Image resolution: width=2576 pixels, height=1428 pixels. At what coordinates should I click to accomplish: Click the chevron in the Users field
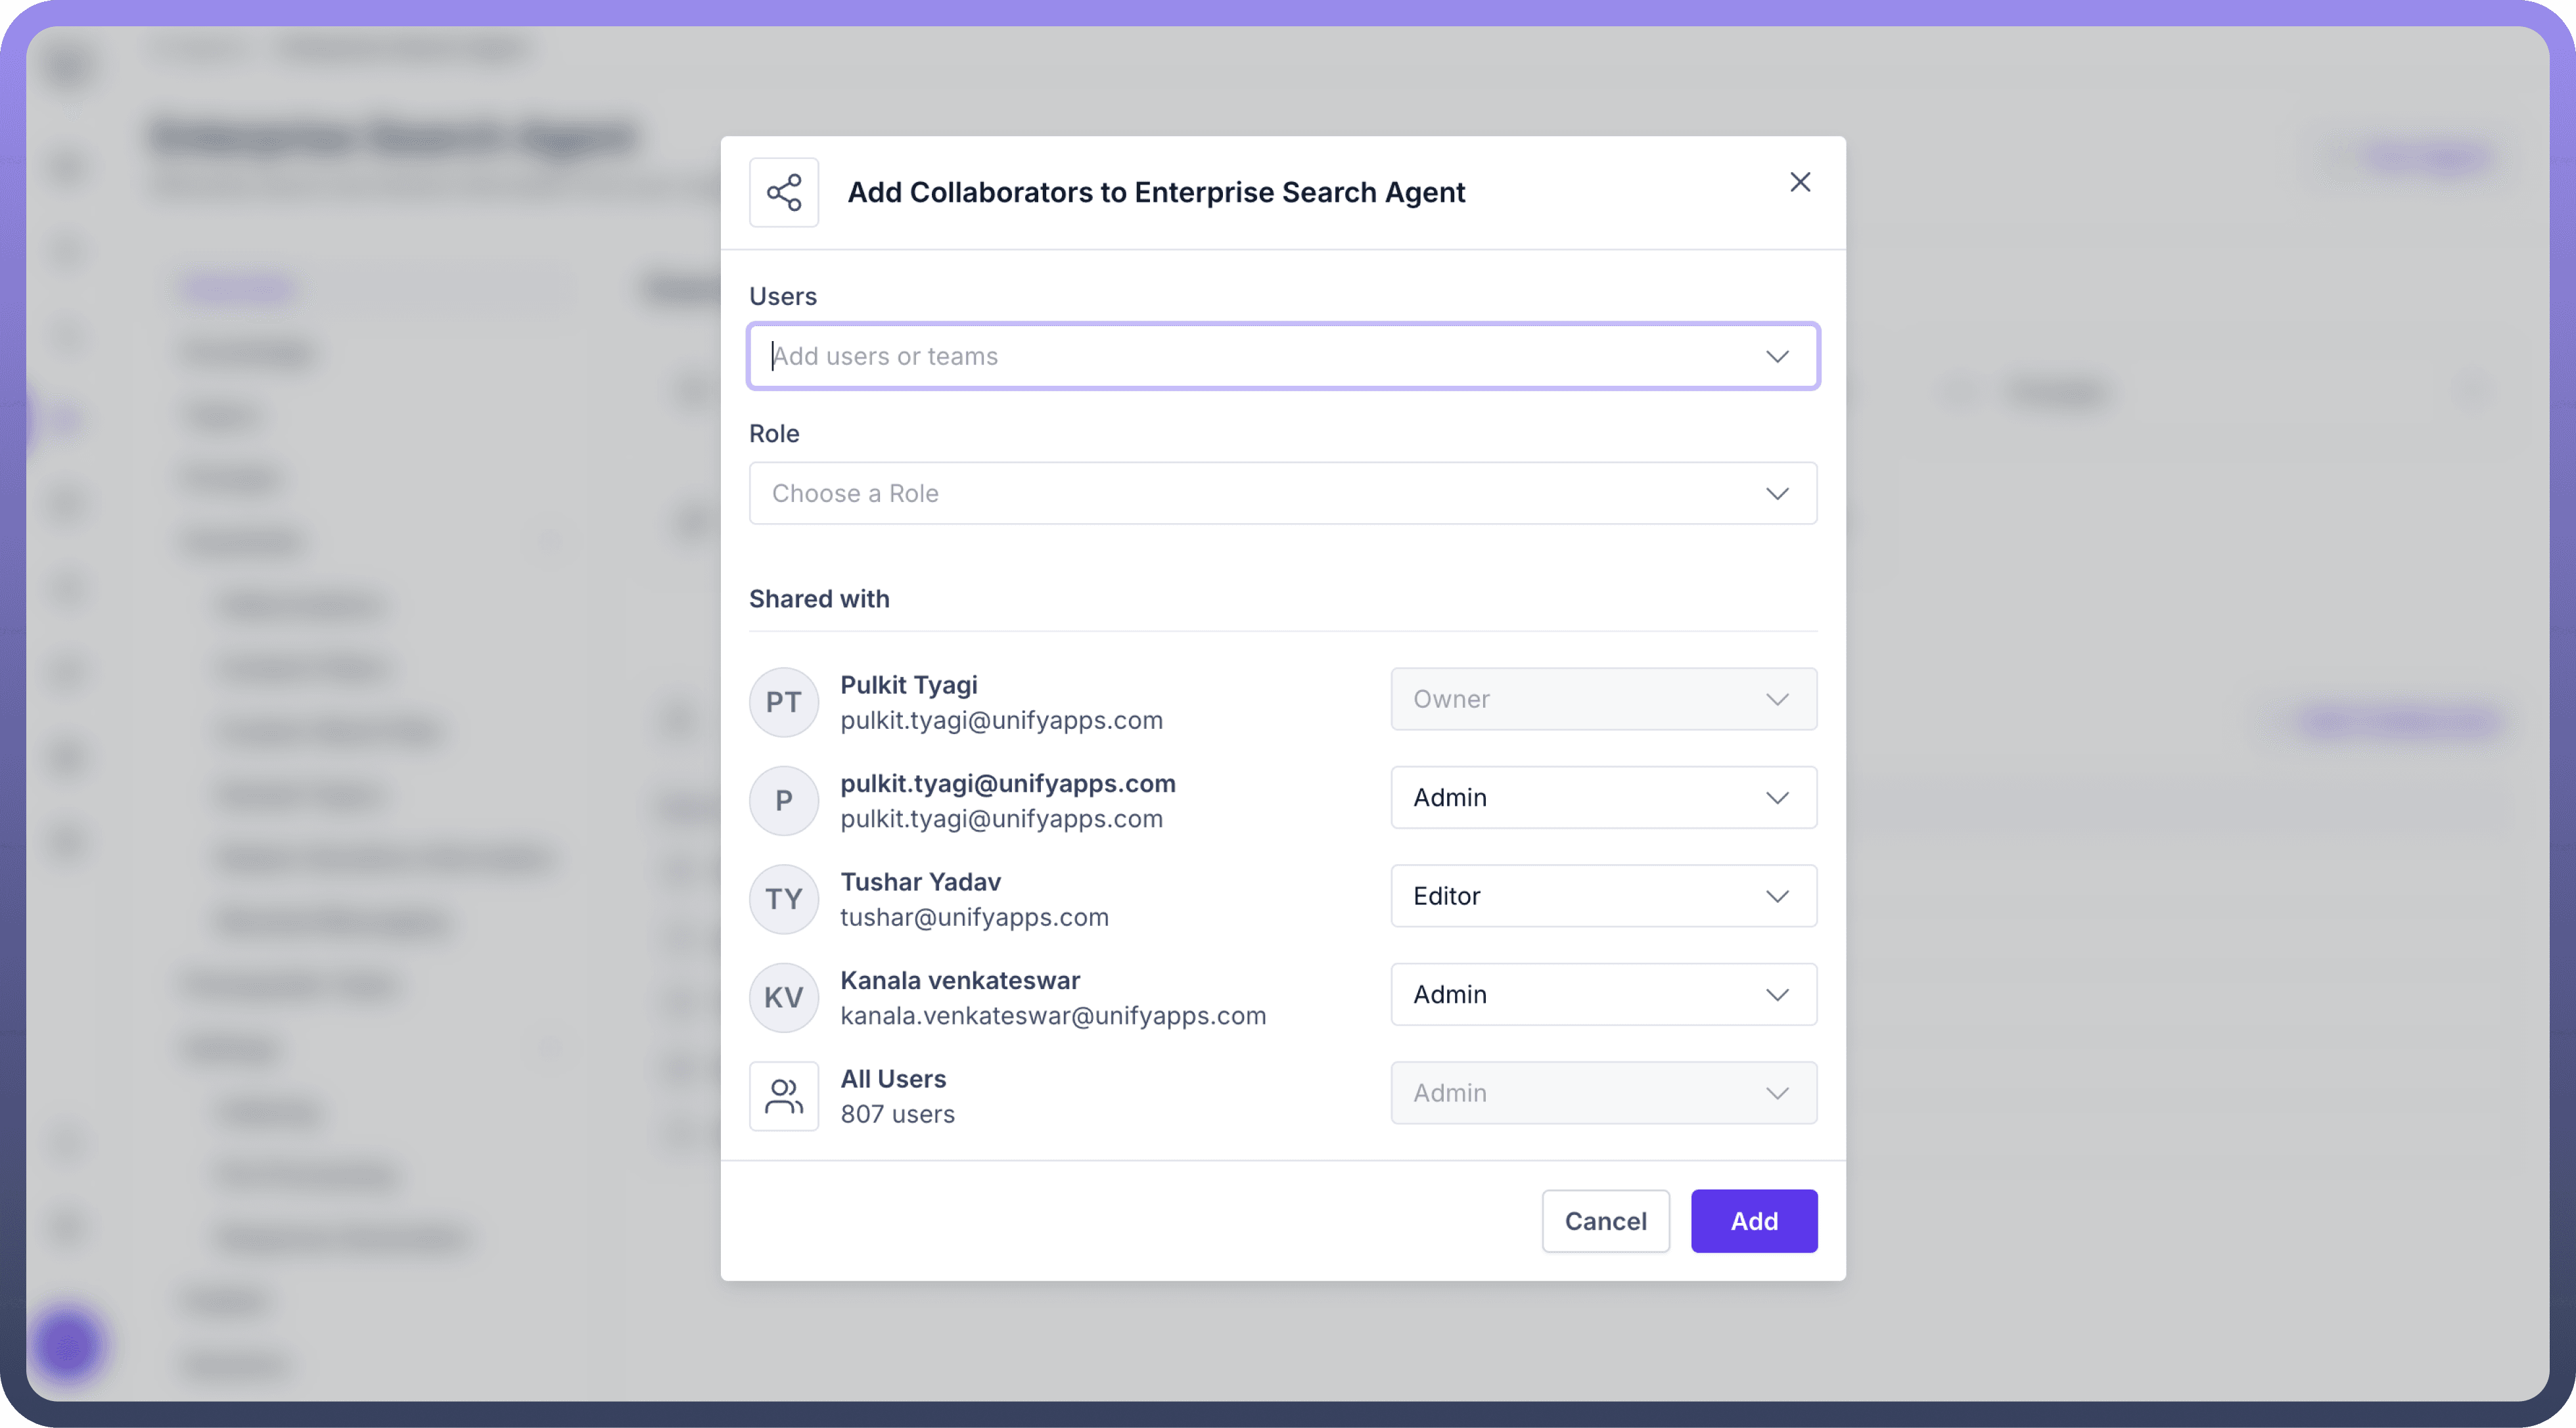[1776, 357]
